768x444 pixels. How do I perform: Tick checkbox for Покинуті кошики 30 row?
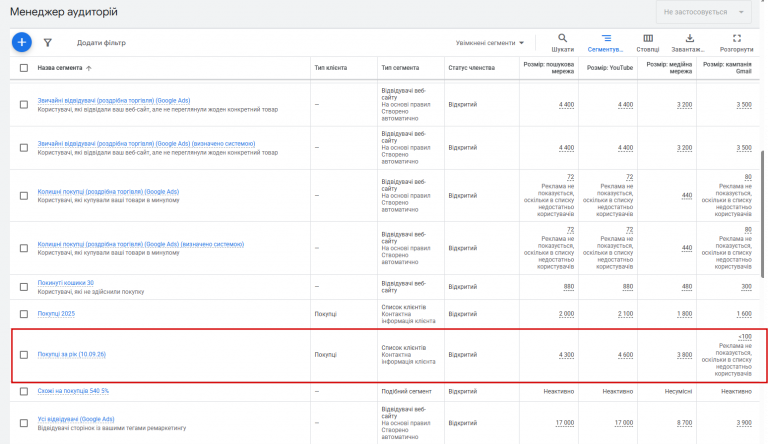click(24, 287)
